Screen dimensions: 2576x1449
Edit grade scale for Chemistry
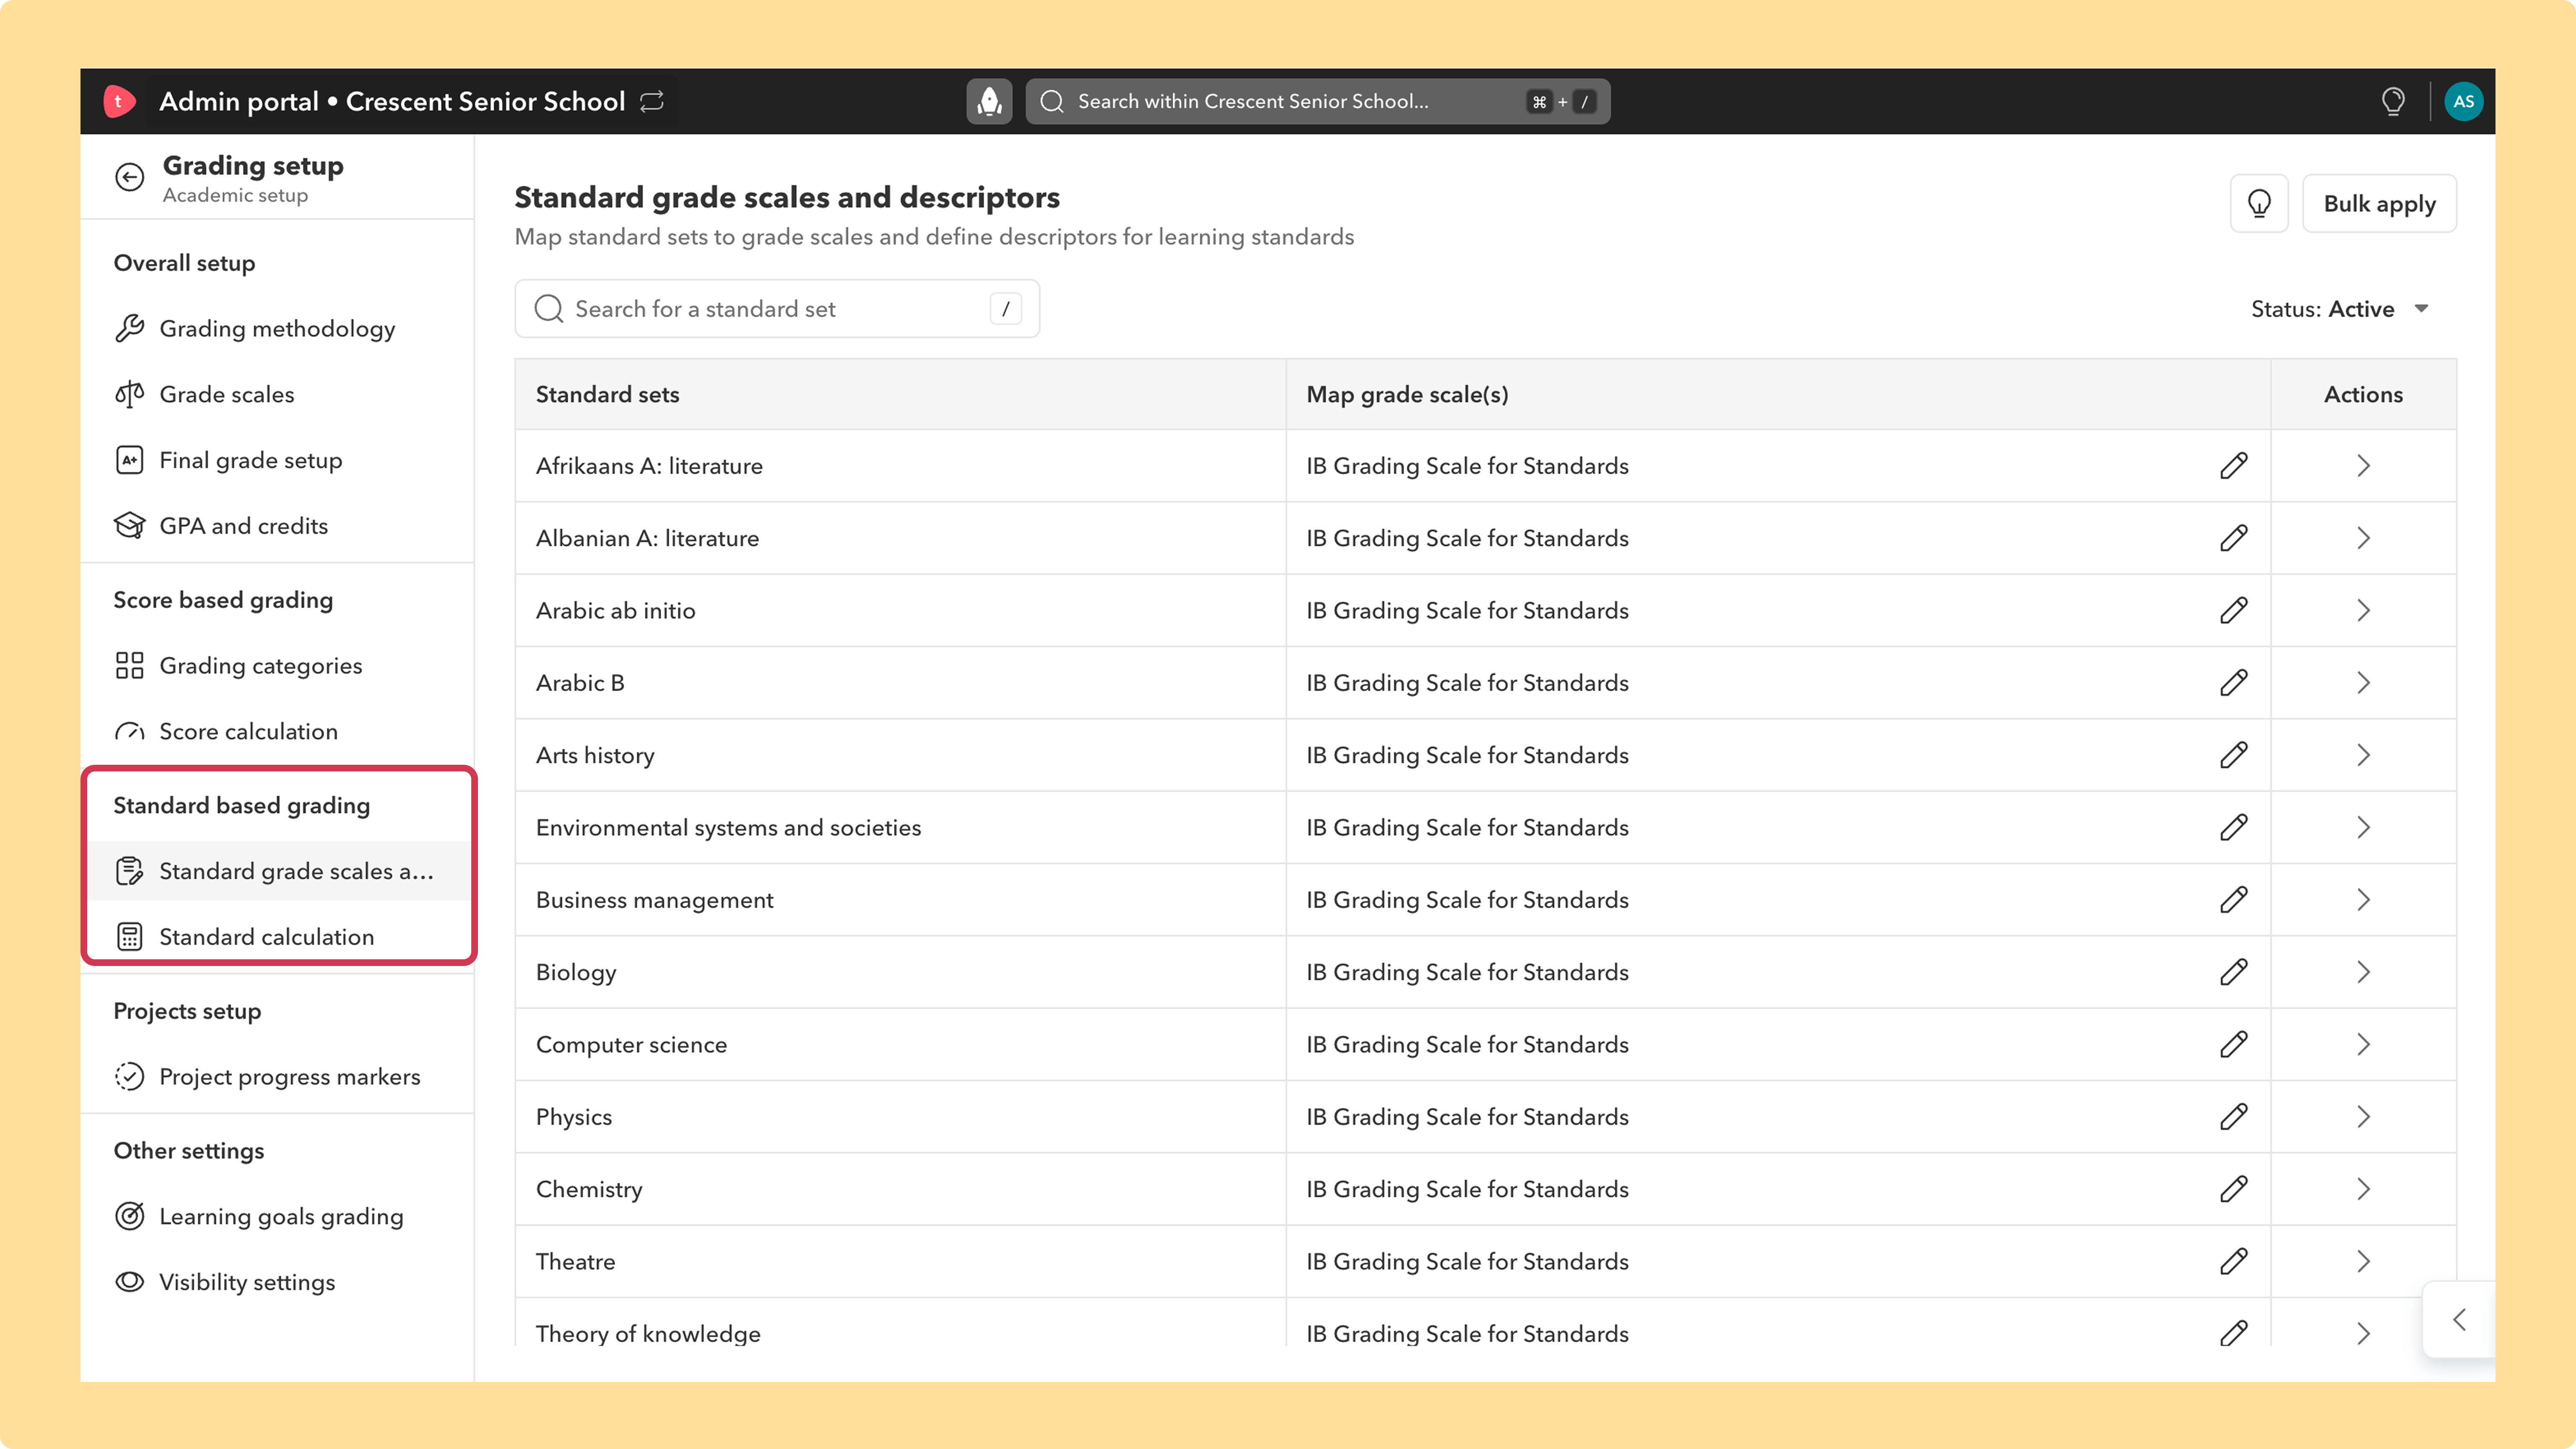2234,1189
